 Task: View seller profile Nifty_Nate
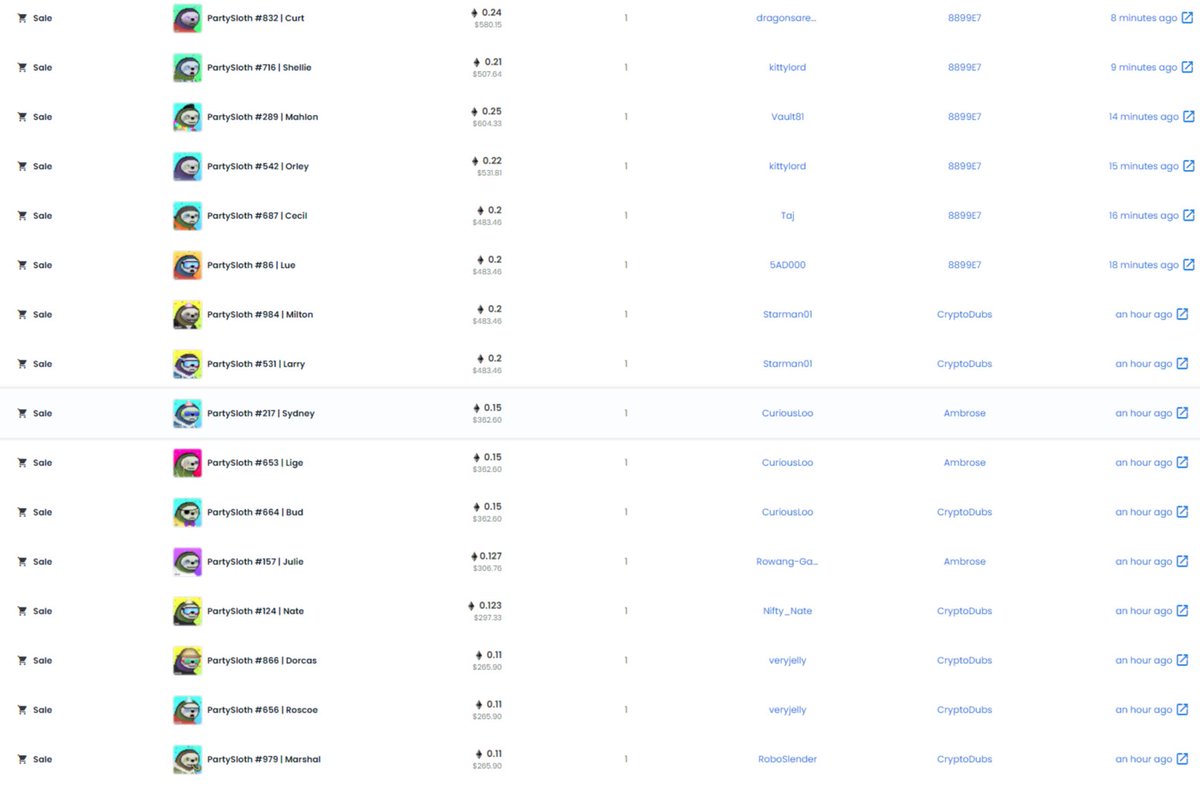click(787, 611)
